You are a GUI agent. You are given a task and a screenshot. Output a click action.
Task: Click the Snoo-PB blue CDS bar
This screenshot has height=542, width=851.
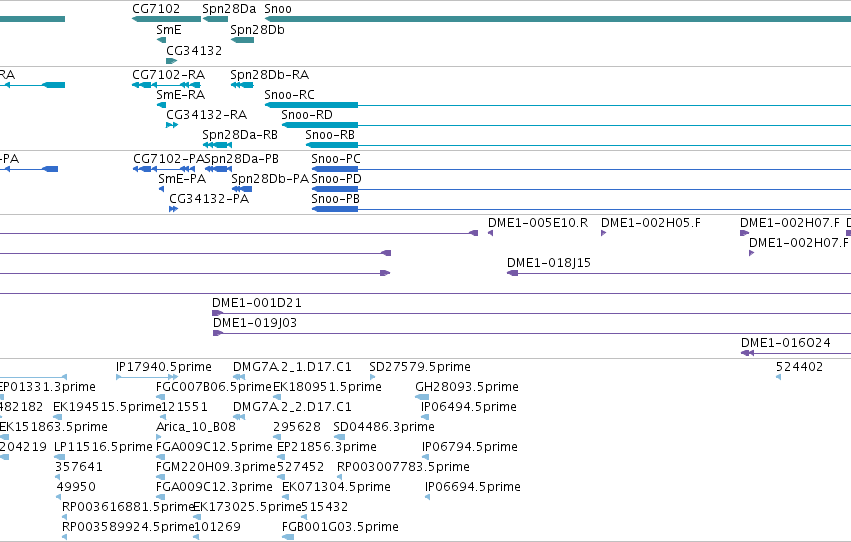click(x=335, y=209)
